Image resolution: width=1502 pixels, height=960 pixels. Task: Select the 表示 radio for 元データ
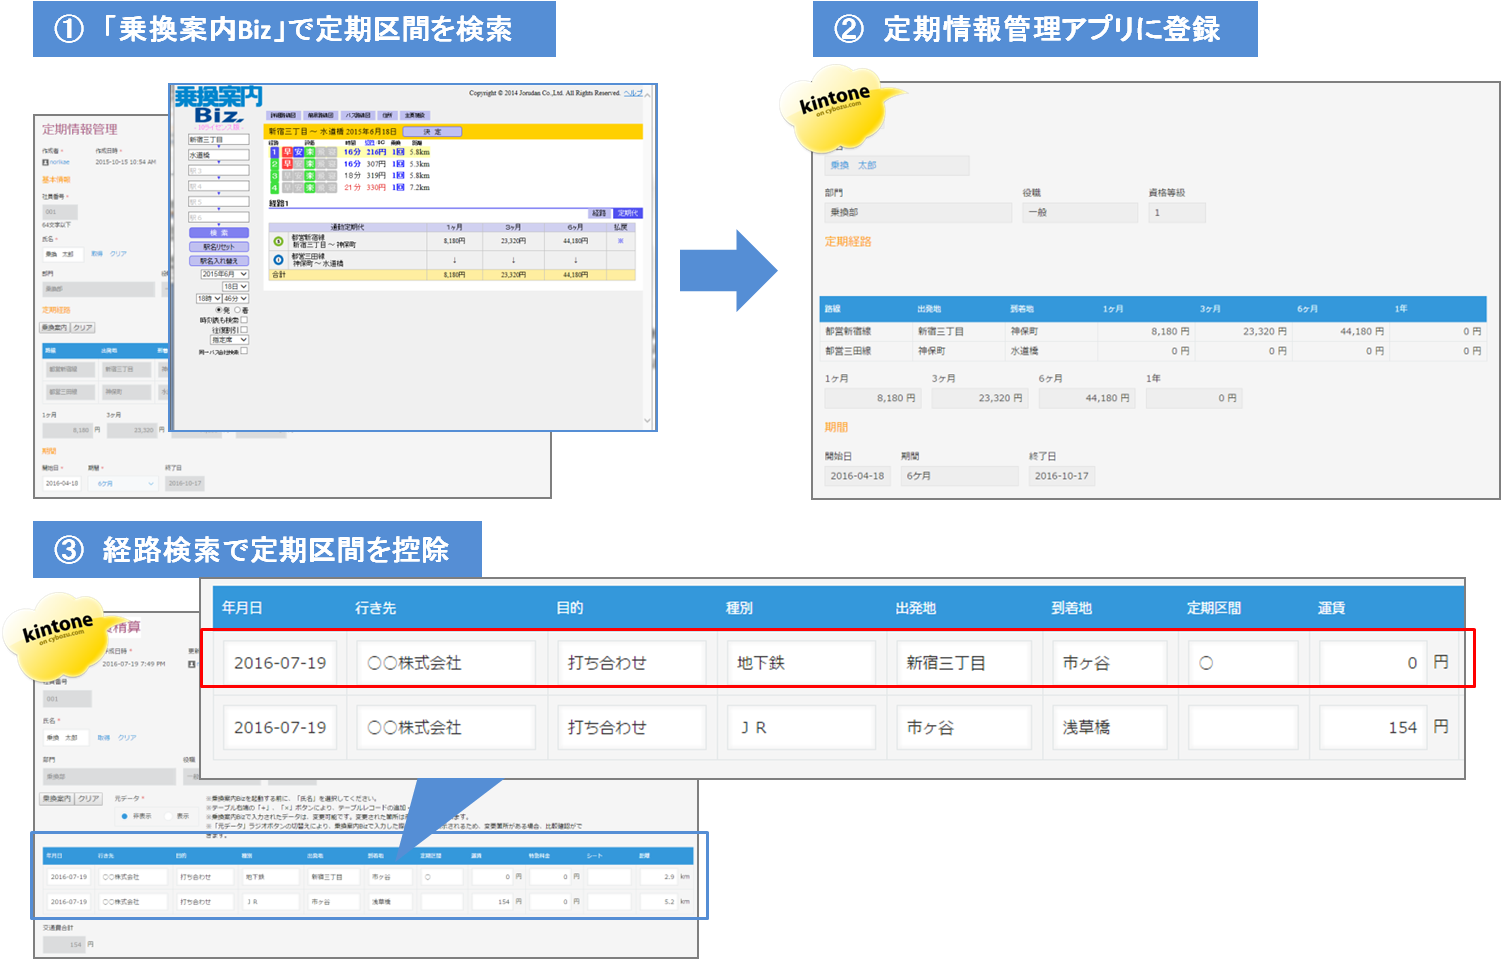(168, 816)
